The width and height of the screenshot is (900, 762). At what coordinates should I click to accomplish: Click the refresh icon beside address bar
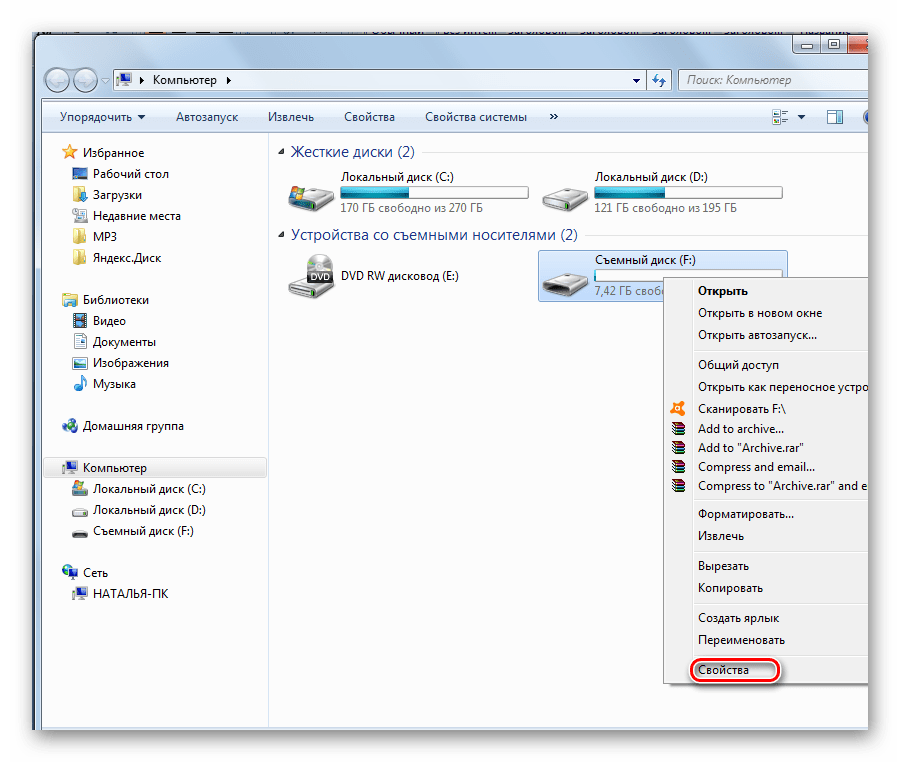click(659, 80)
